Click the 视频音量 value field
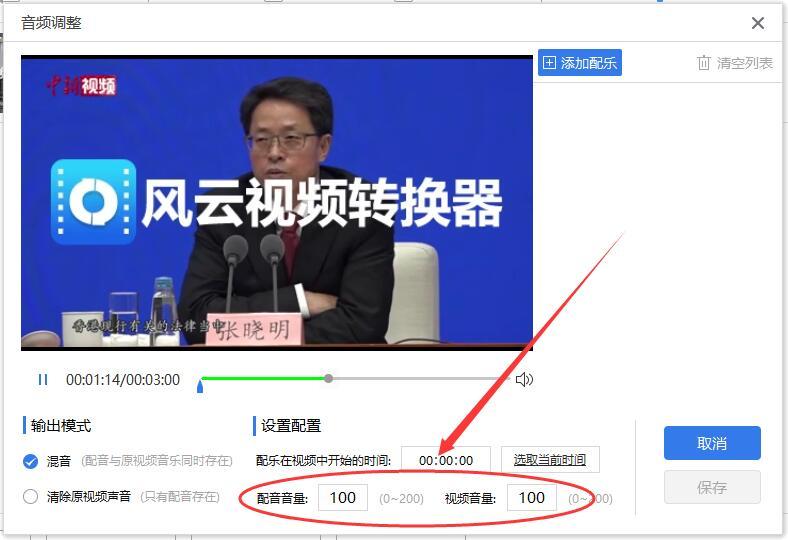The image size is (788, 540). click(x=532, y=498)
